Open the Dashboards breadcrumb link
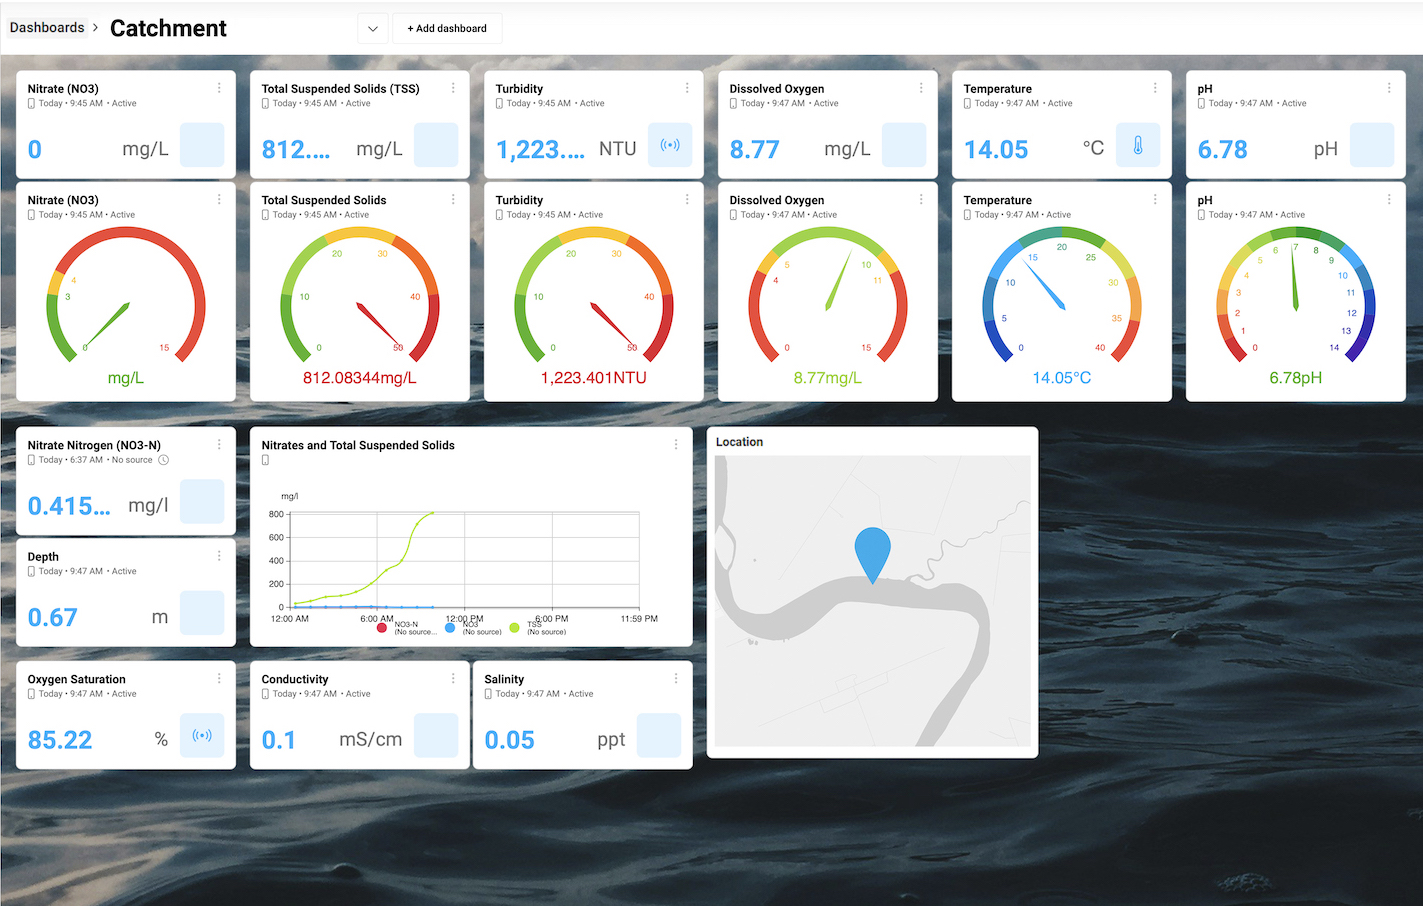This screenshot has height=906, width=1423. [46, 27]
